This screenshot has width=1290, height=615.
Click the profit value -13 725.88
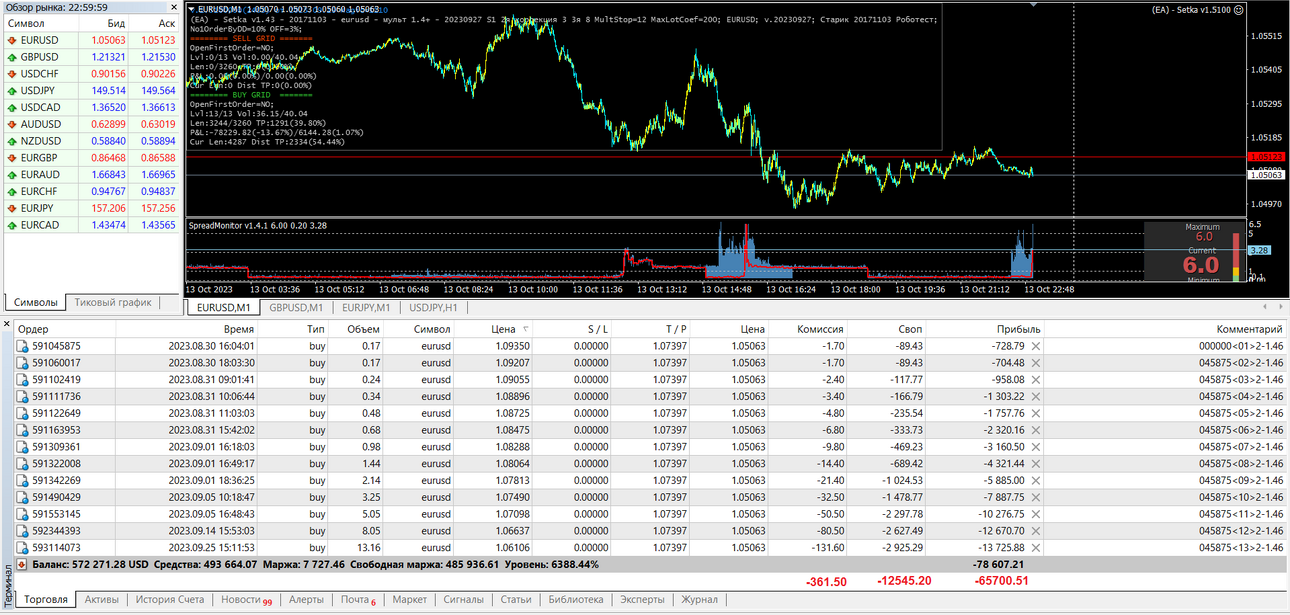click(x=997, y=548)
